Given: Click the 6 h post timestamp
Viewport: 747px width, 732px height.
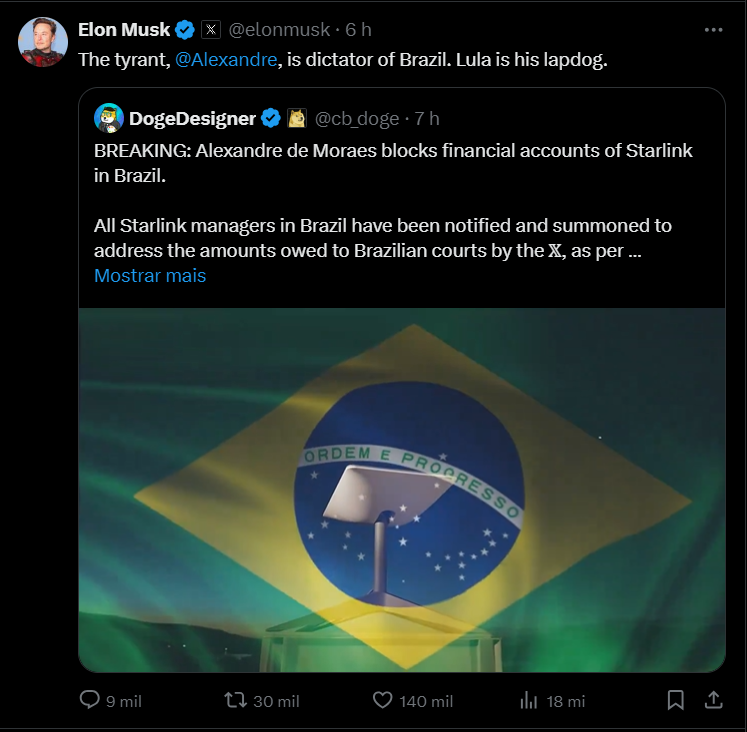Looking at the screenshot, I should coord(359,30).
